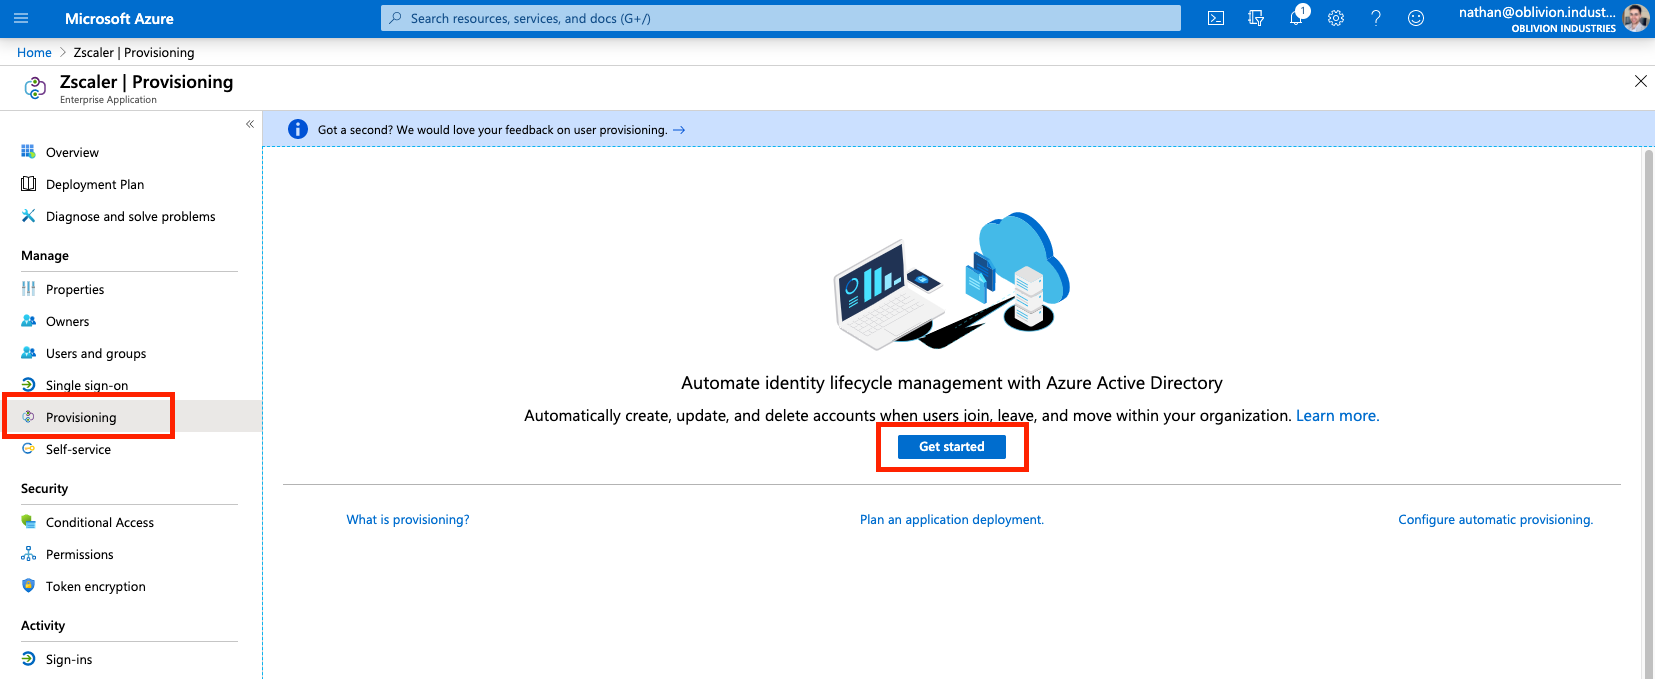The width and height of the screenshot is (1655, 679).
Task: Open the portal settings gear
Action: click(x=1336, y=18)
